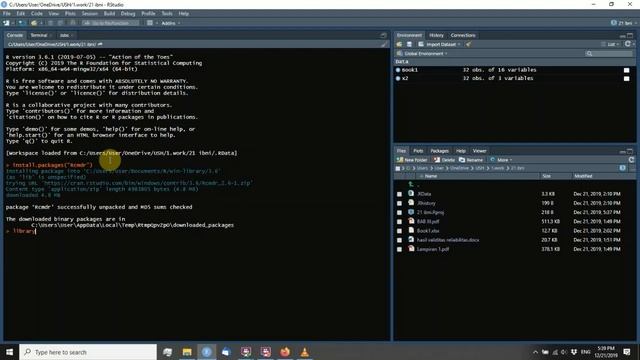Click the Go to file/function field

110,23
